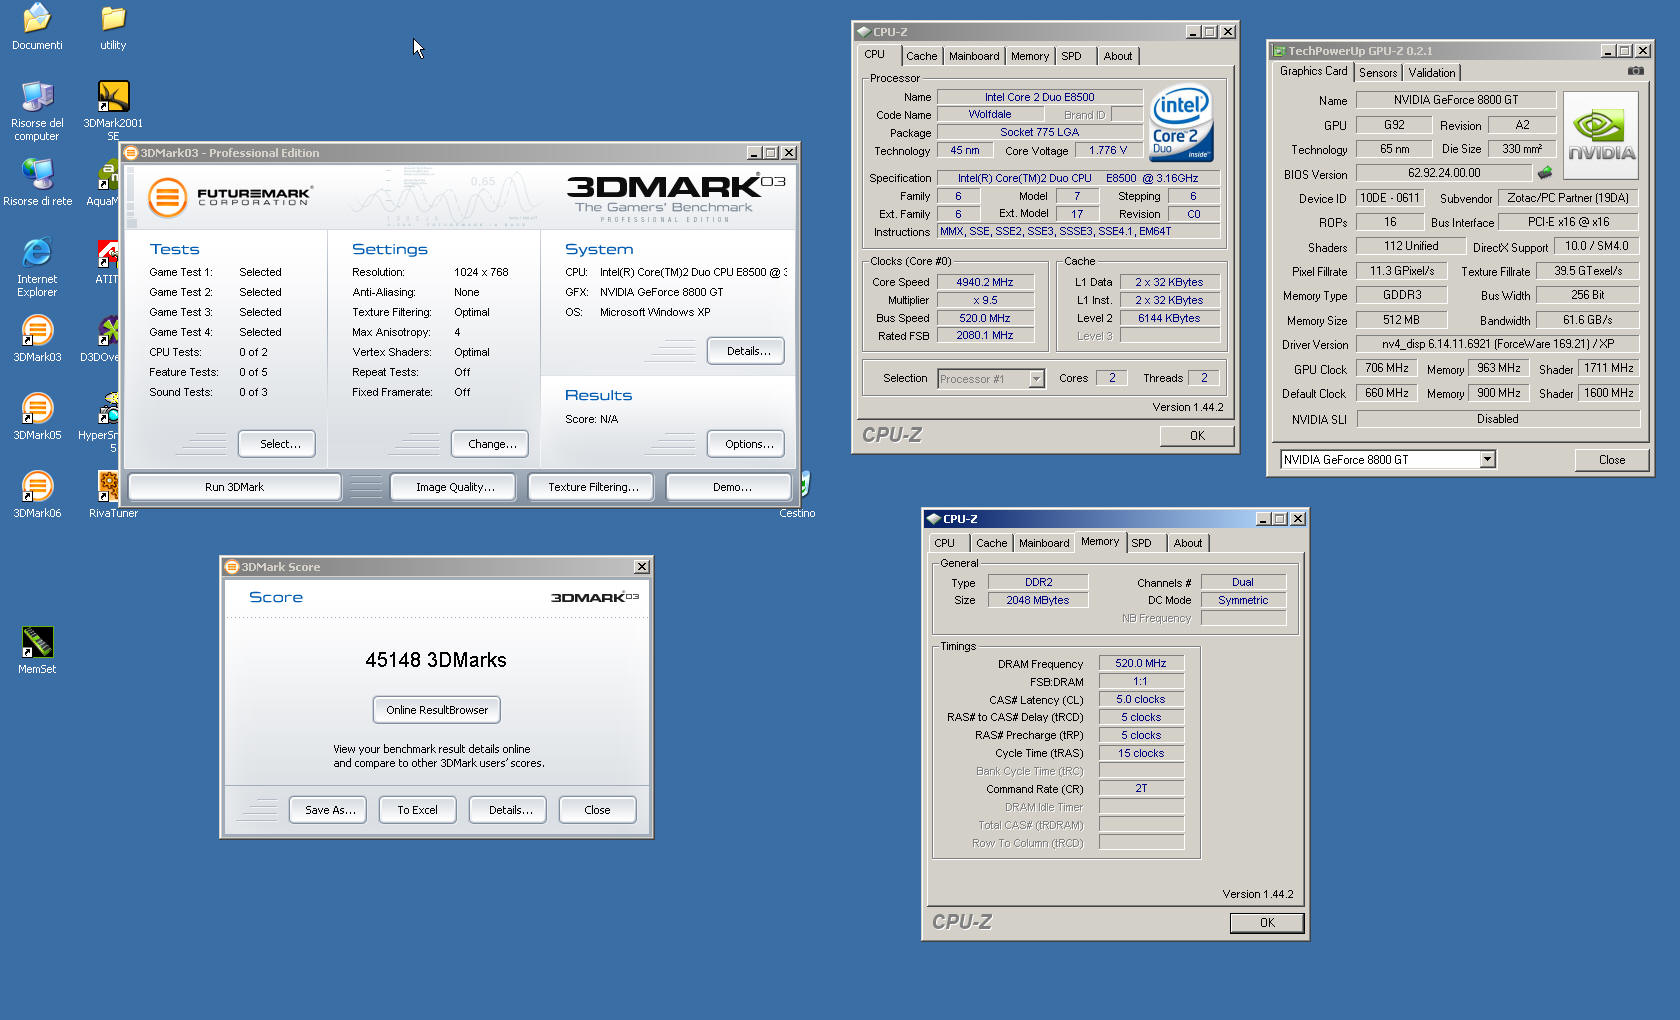The width and height of the screenshot is (1680, 1020).
Task: Open the Processor #1 selection dropdown
Action: point(1036,379)
